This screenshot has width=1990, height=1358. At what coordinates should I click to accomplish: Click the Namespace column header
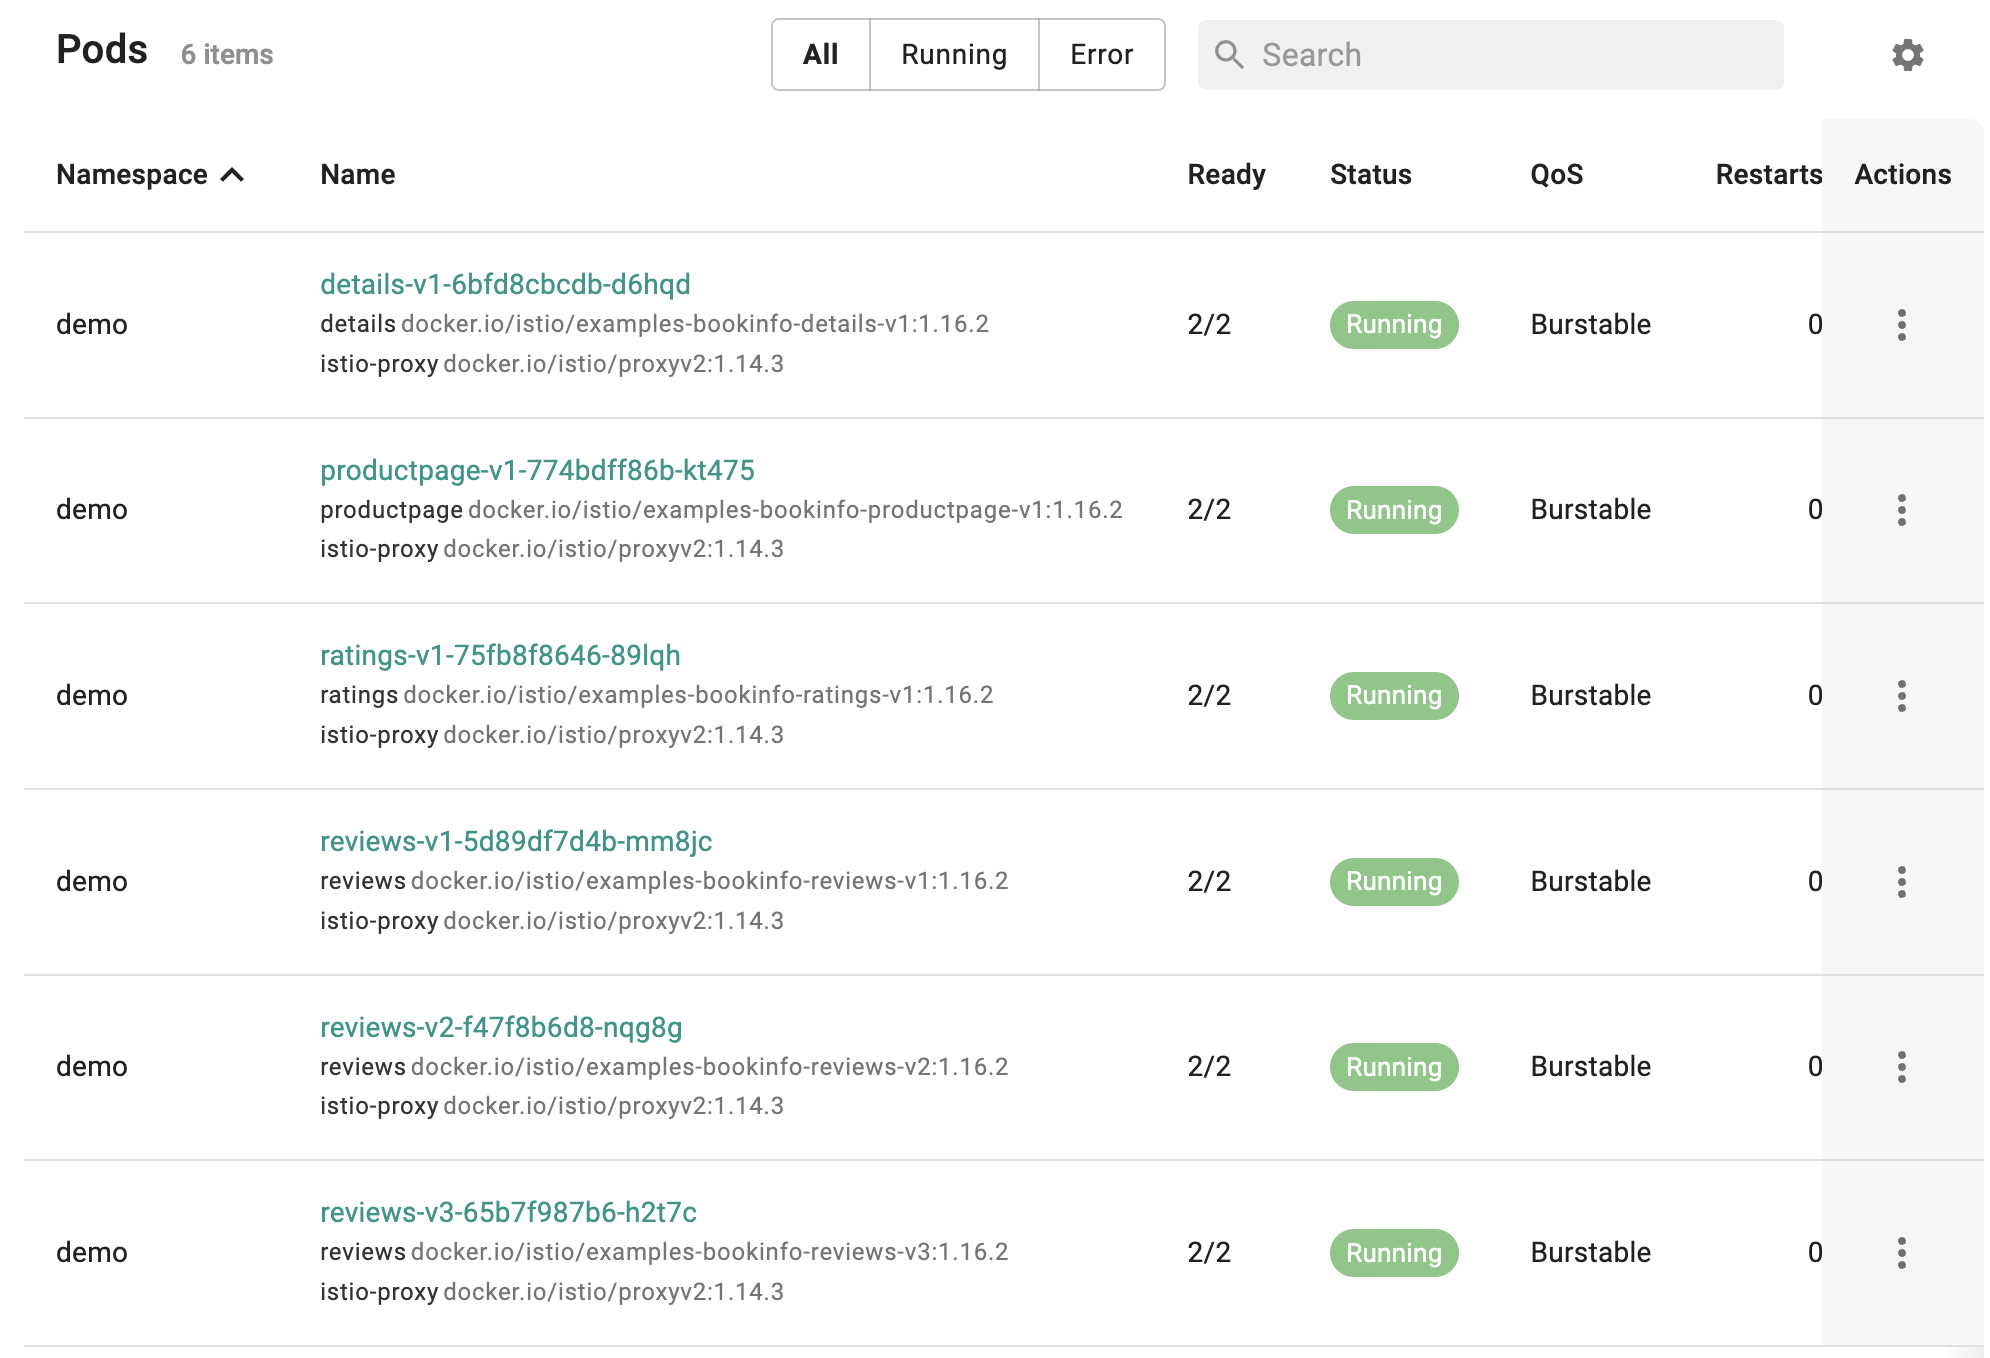click(132, 175)
